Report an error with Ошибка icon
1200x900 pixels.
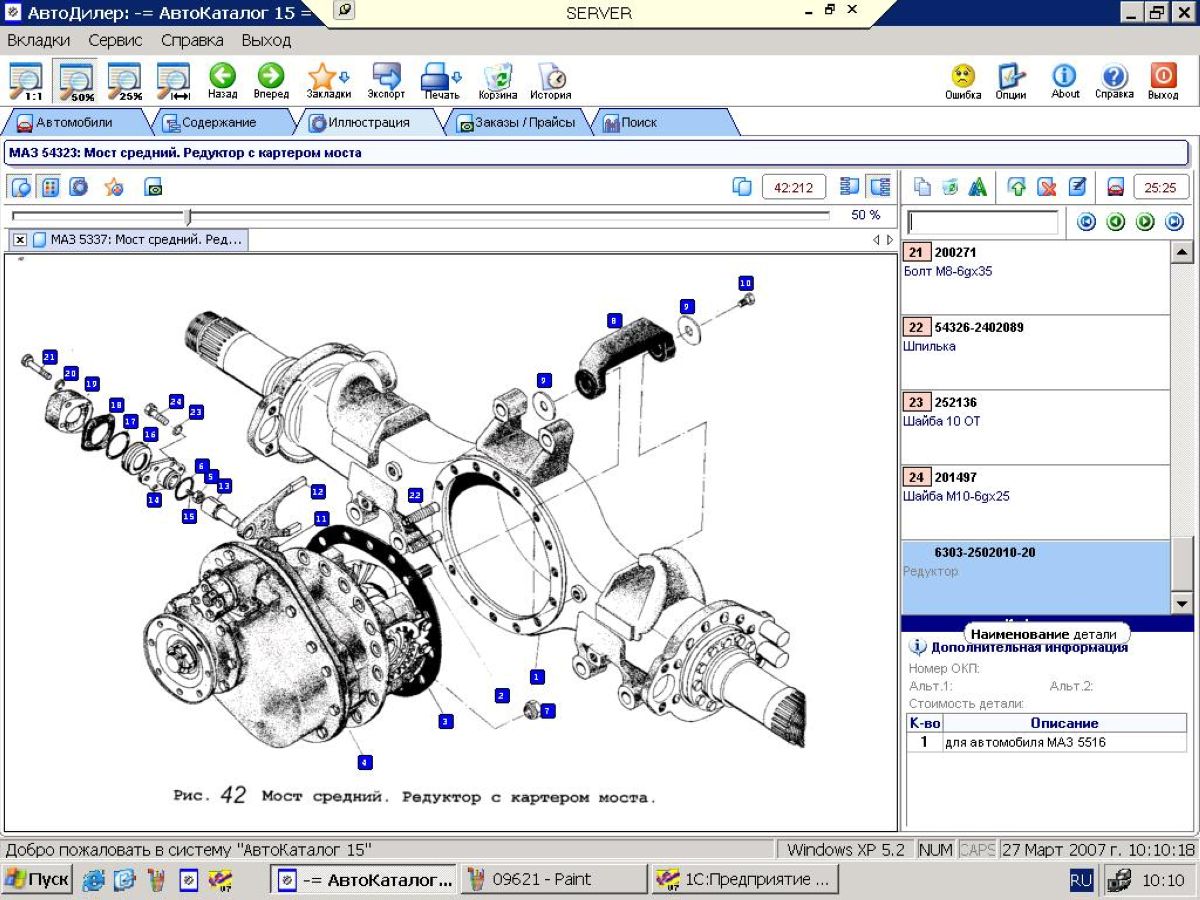(963, 82)
